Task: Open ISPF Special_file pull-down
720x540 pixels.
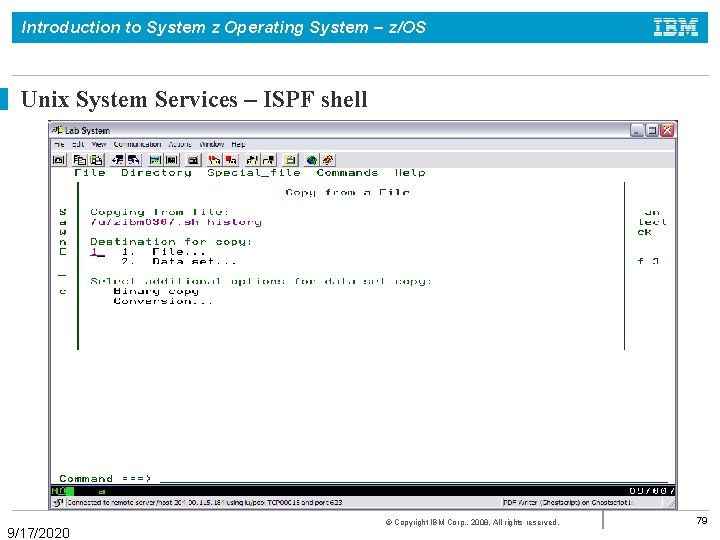Action: [254, 173]
